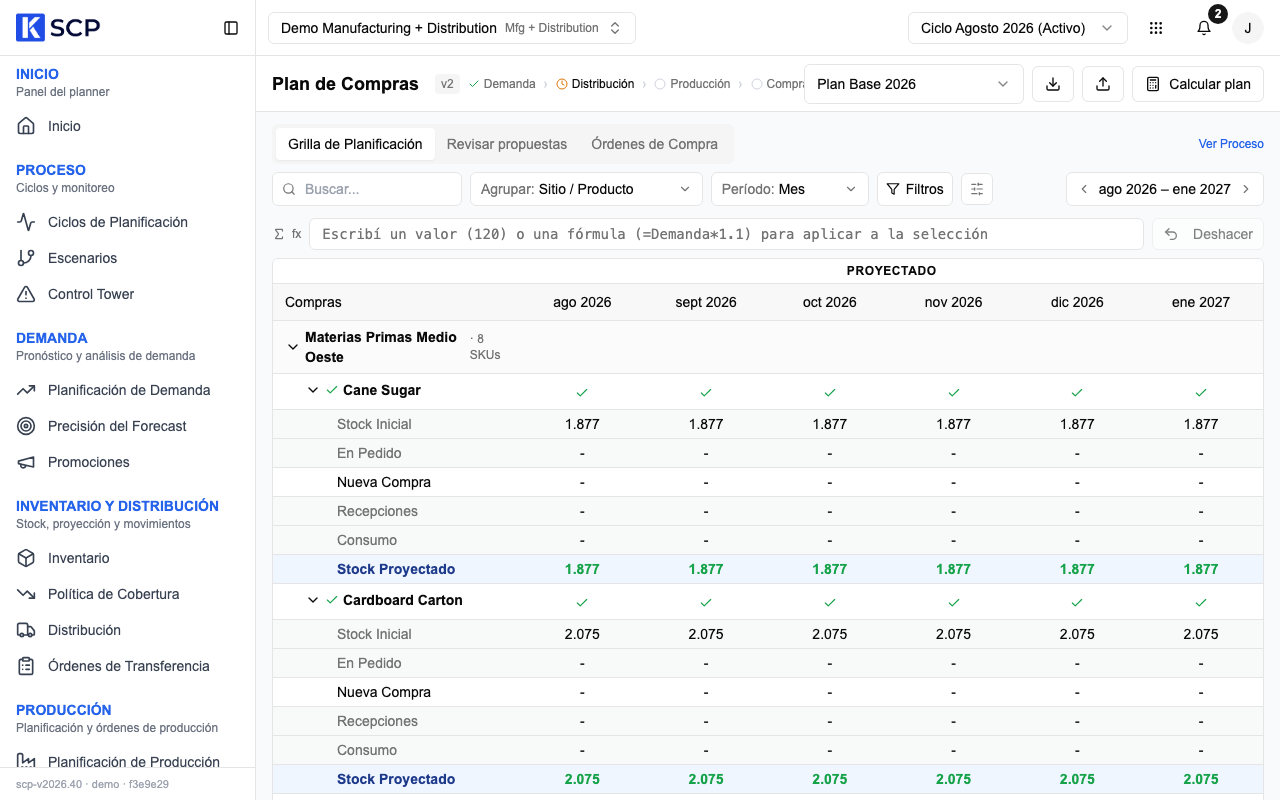Collapse the sidebar with panel icon

click(x=231, y=28)
